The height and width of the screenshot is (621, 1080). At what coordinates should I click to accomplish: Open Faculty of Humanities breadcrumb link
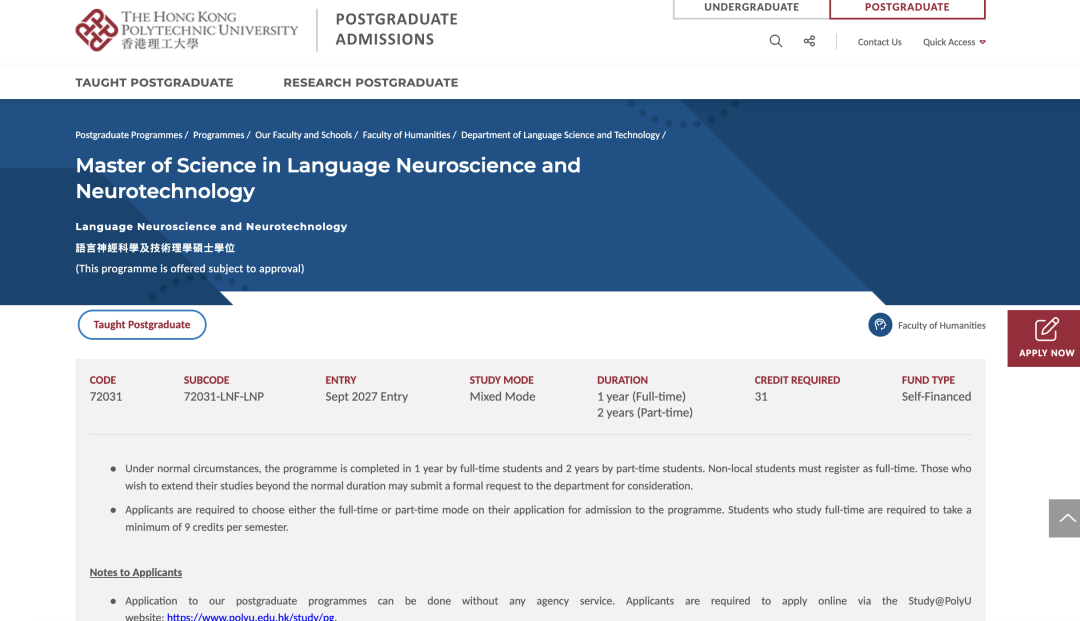(x=406, y=135)
